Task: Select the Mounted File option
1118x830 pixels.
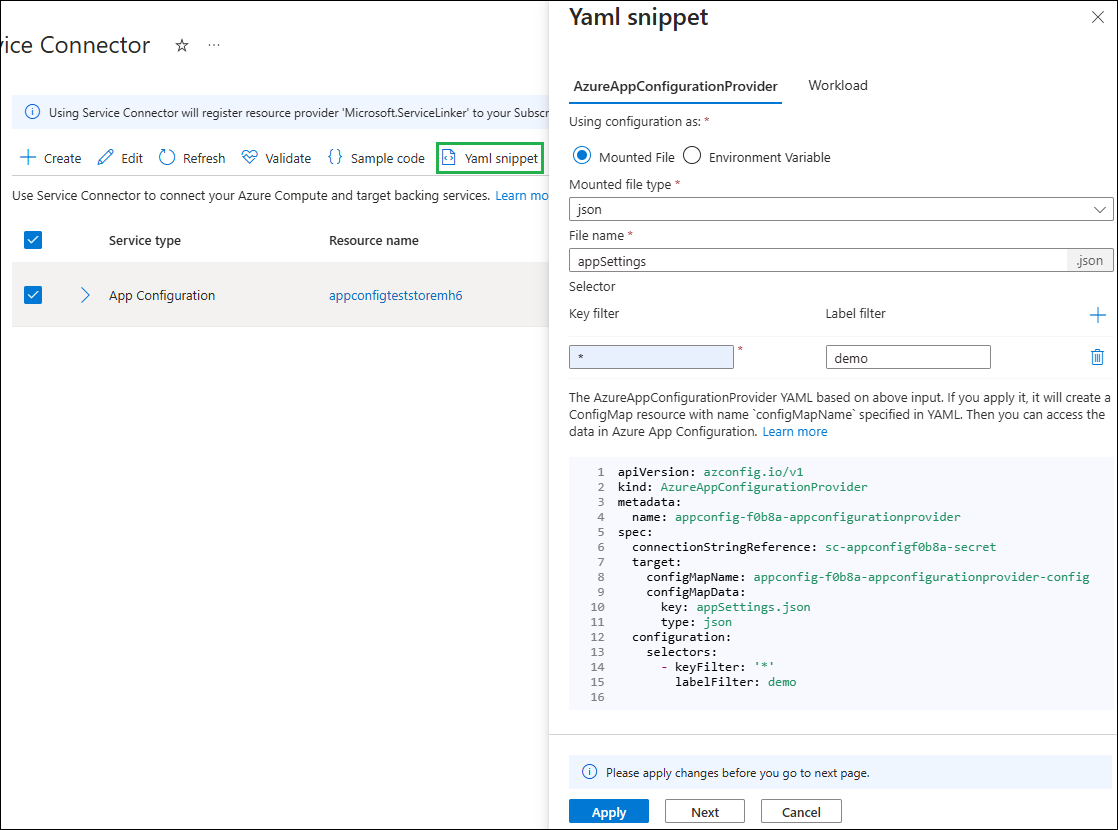Action: [581, 156]
